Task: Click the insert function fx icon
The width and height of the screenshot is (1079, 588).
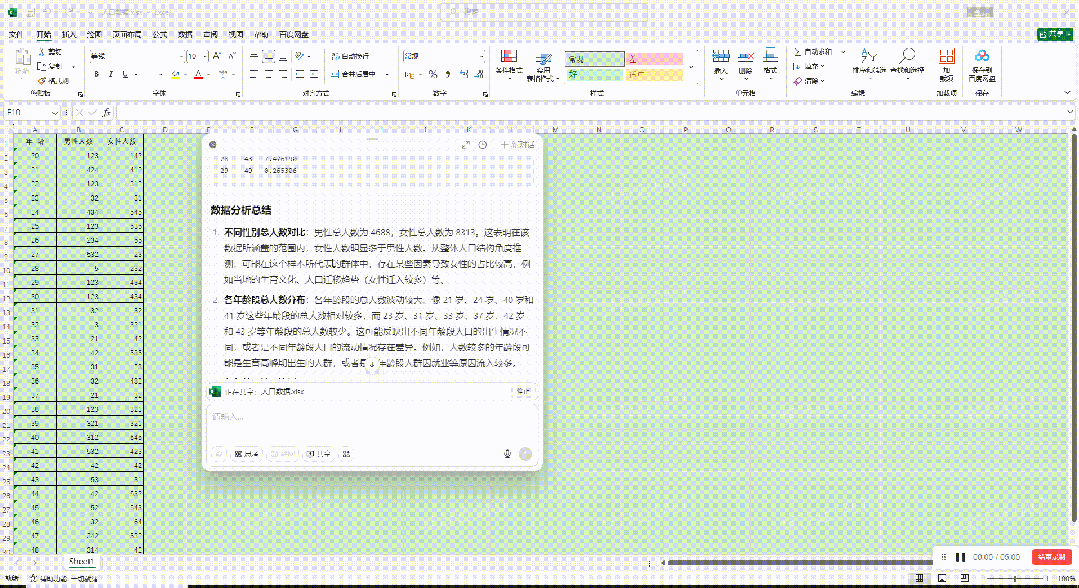Action: (x=107, y=112)
